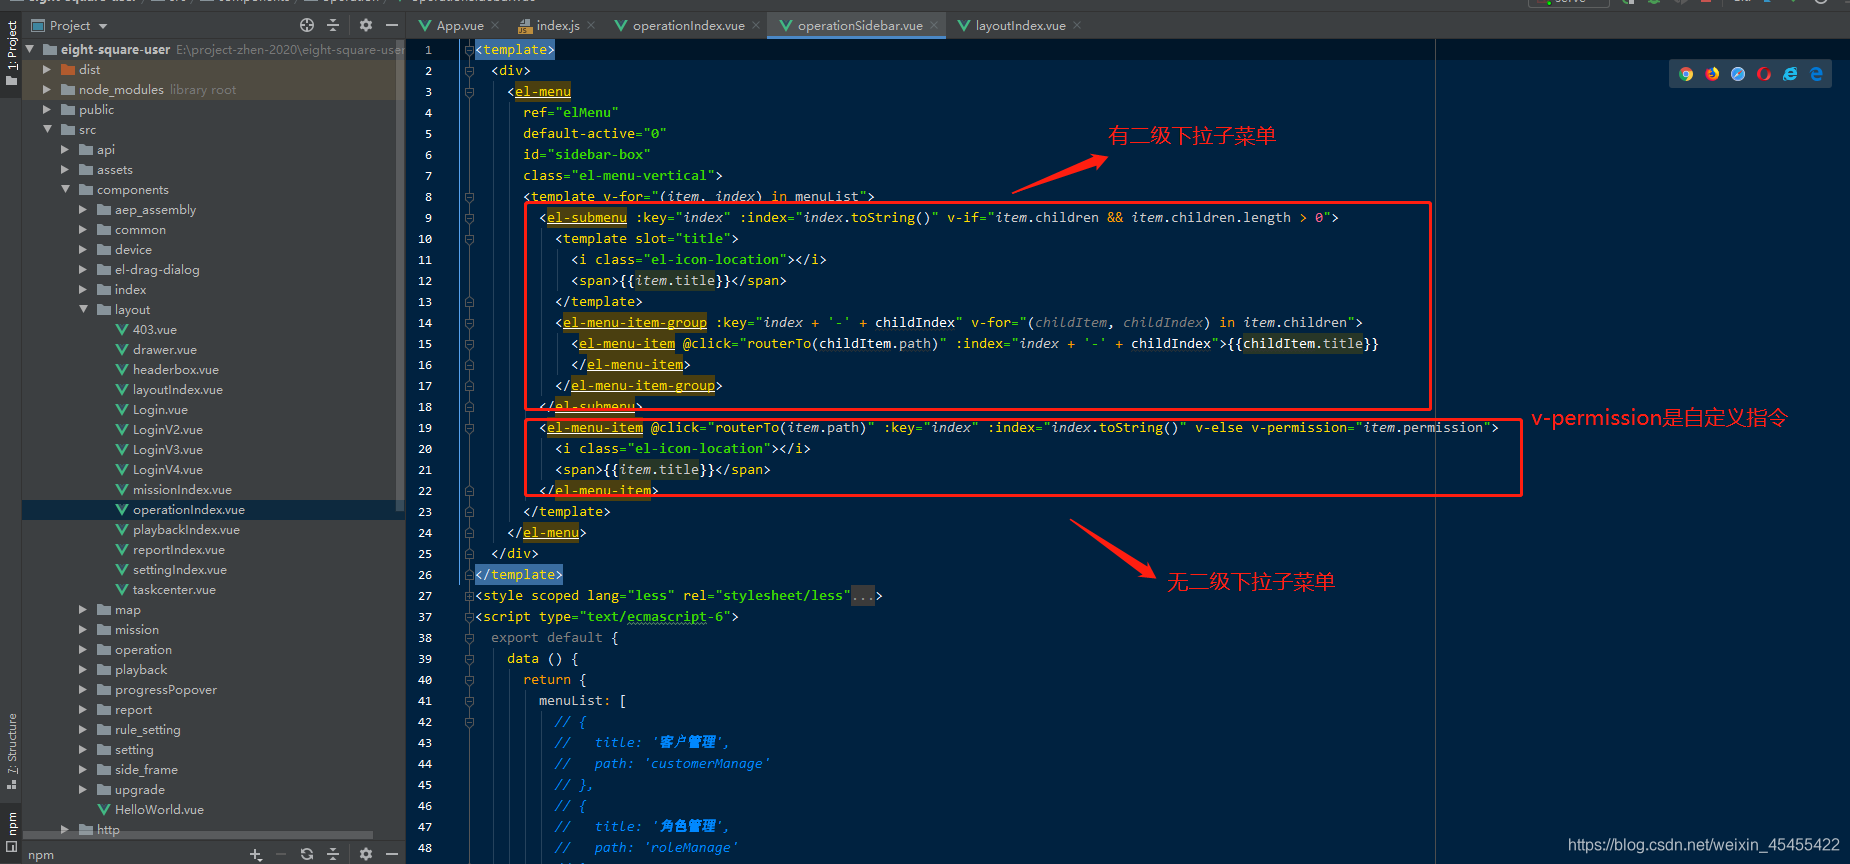Open the npm tool window side button
Image resolution: width=1850 pixels, height=864 pixels.
11,832
